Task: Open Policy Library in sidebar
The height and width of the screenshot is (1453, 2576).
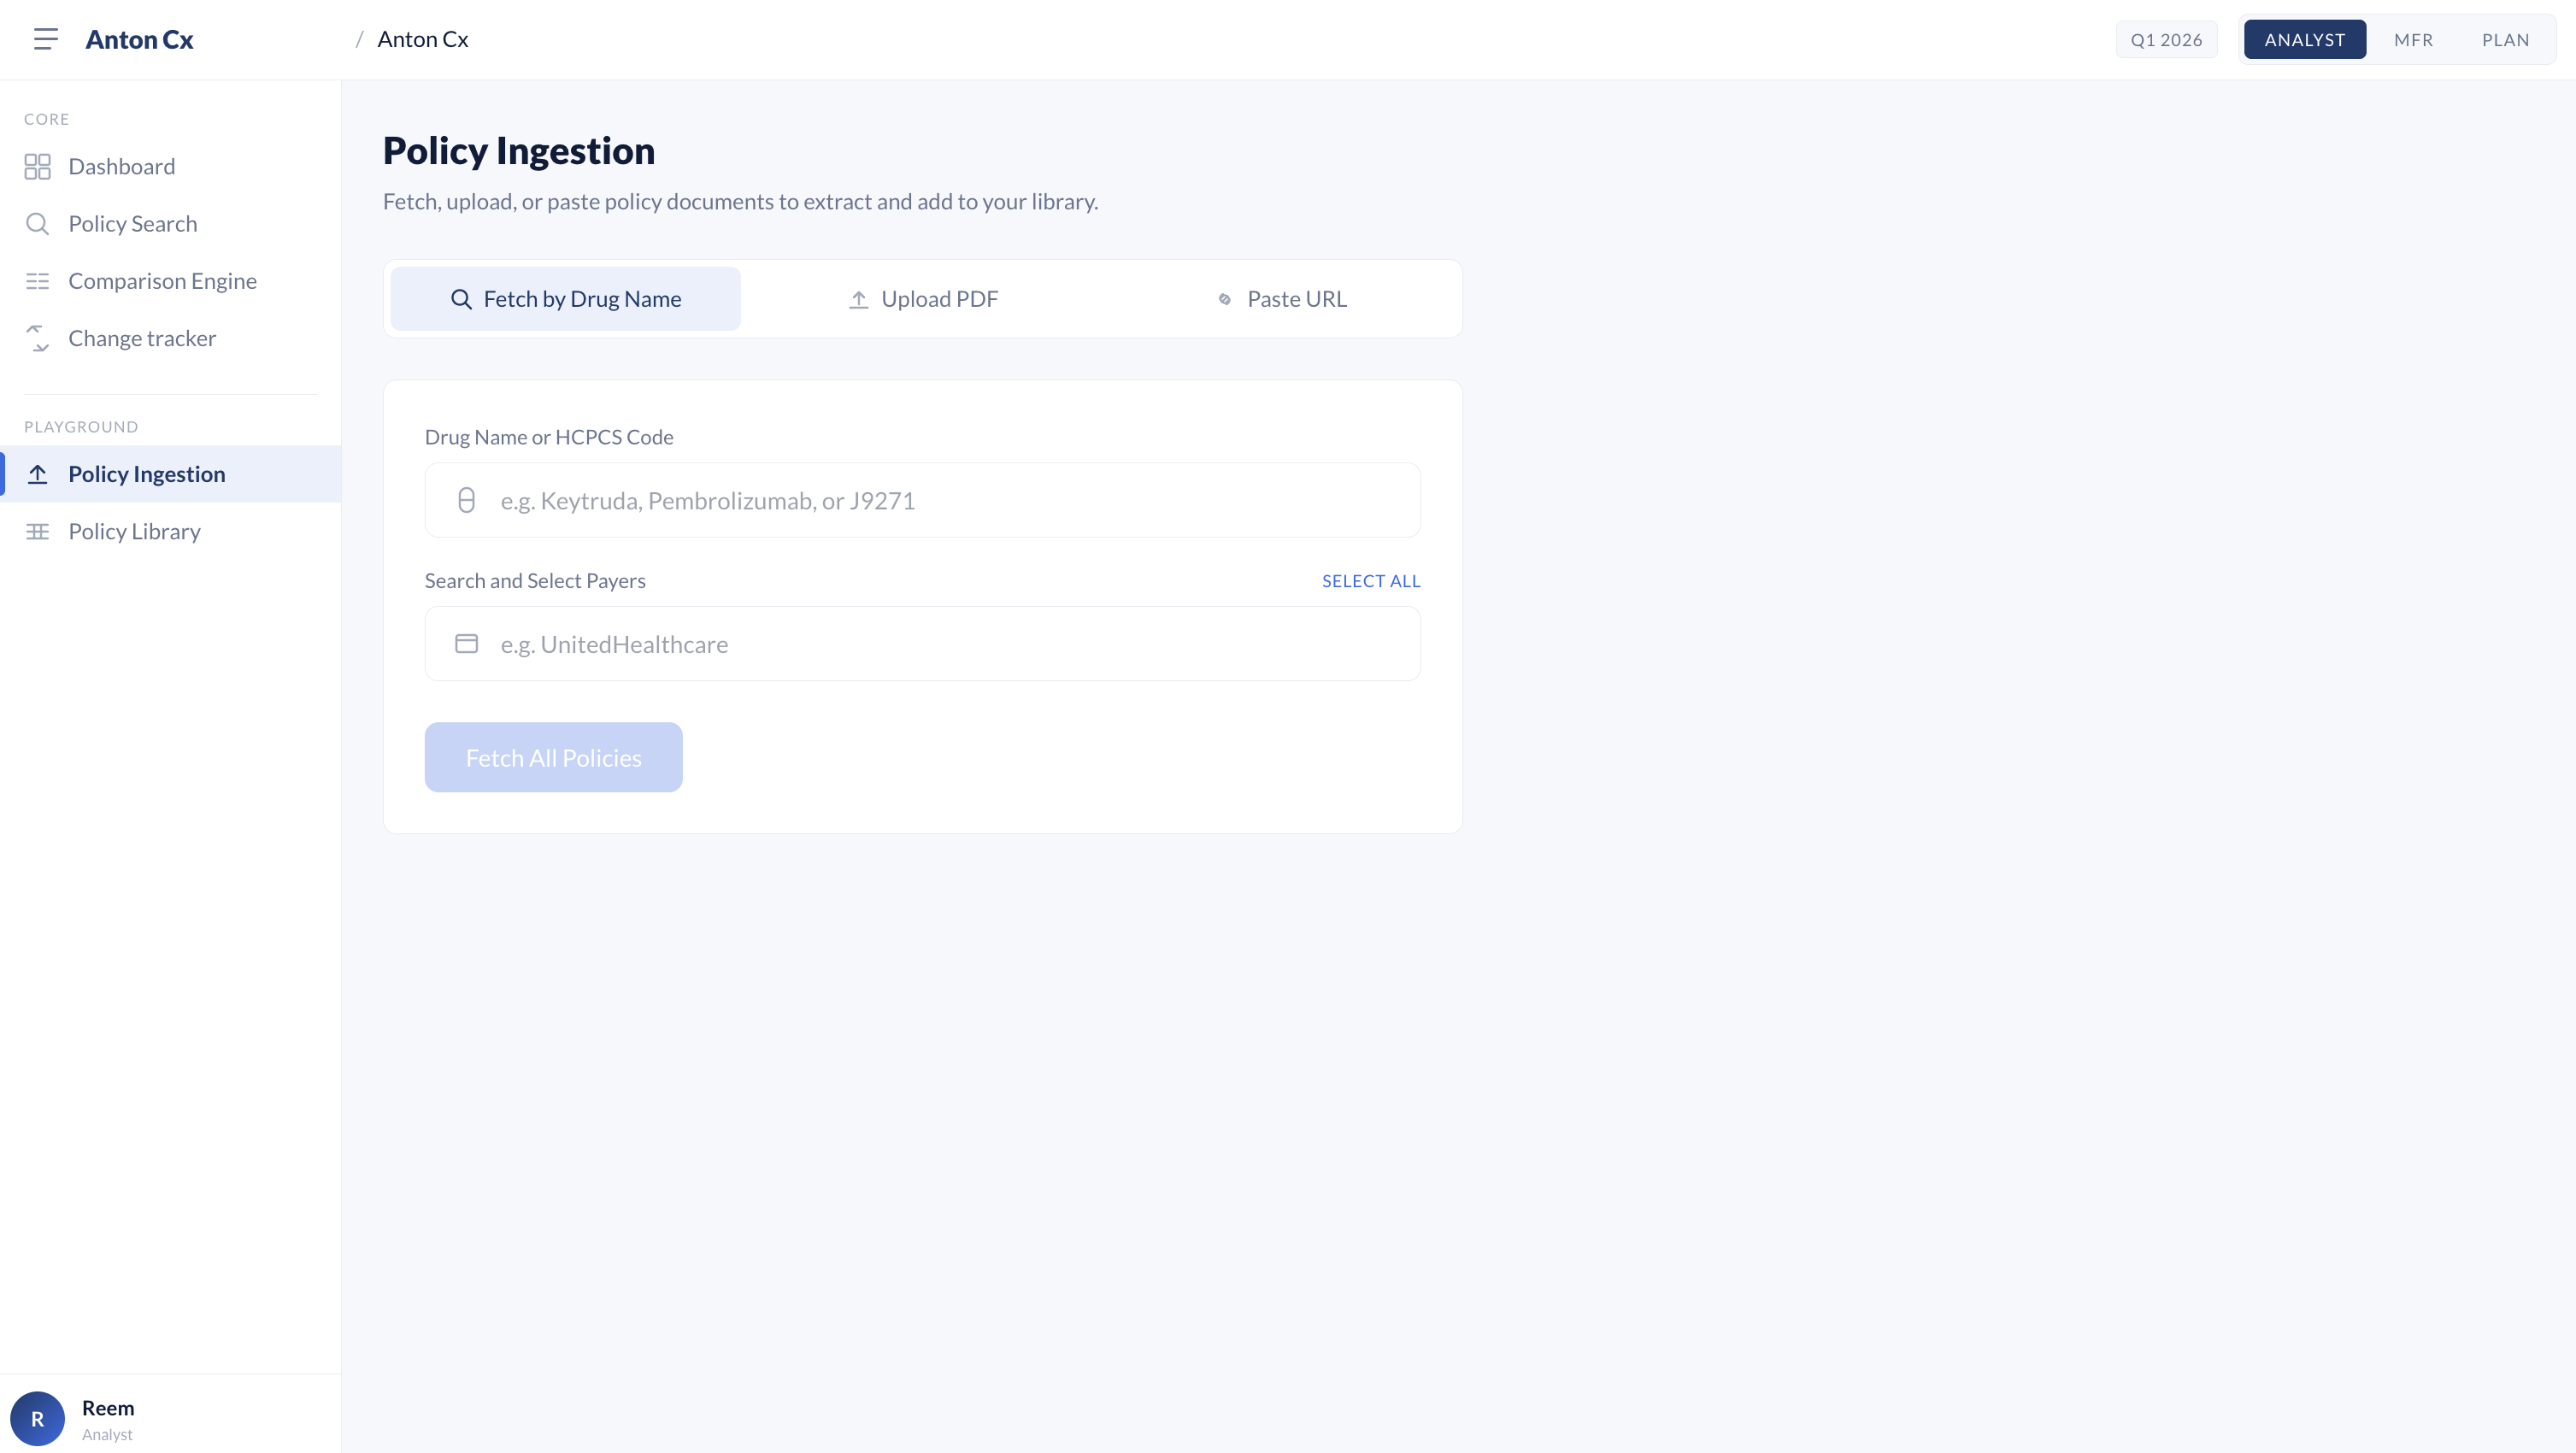Action: pyautogui.click(x=134, y=531)
